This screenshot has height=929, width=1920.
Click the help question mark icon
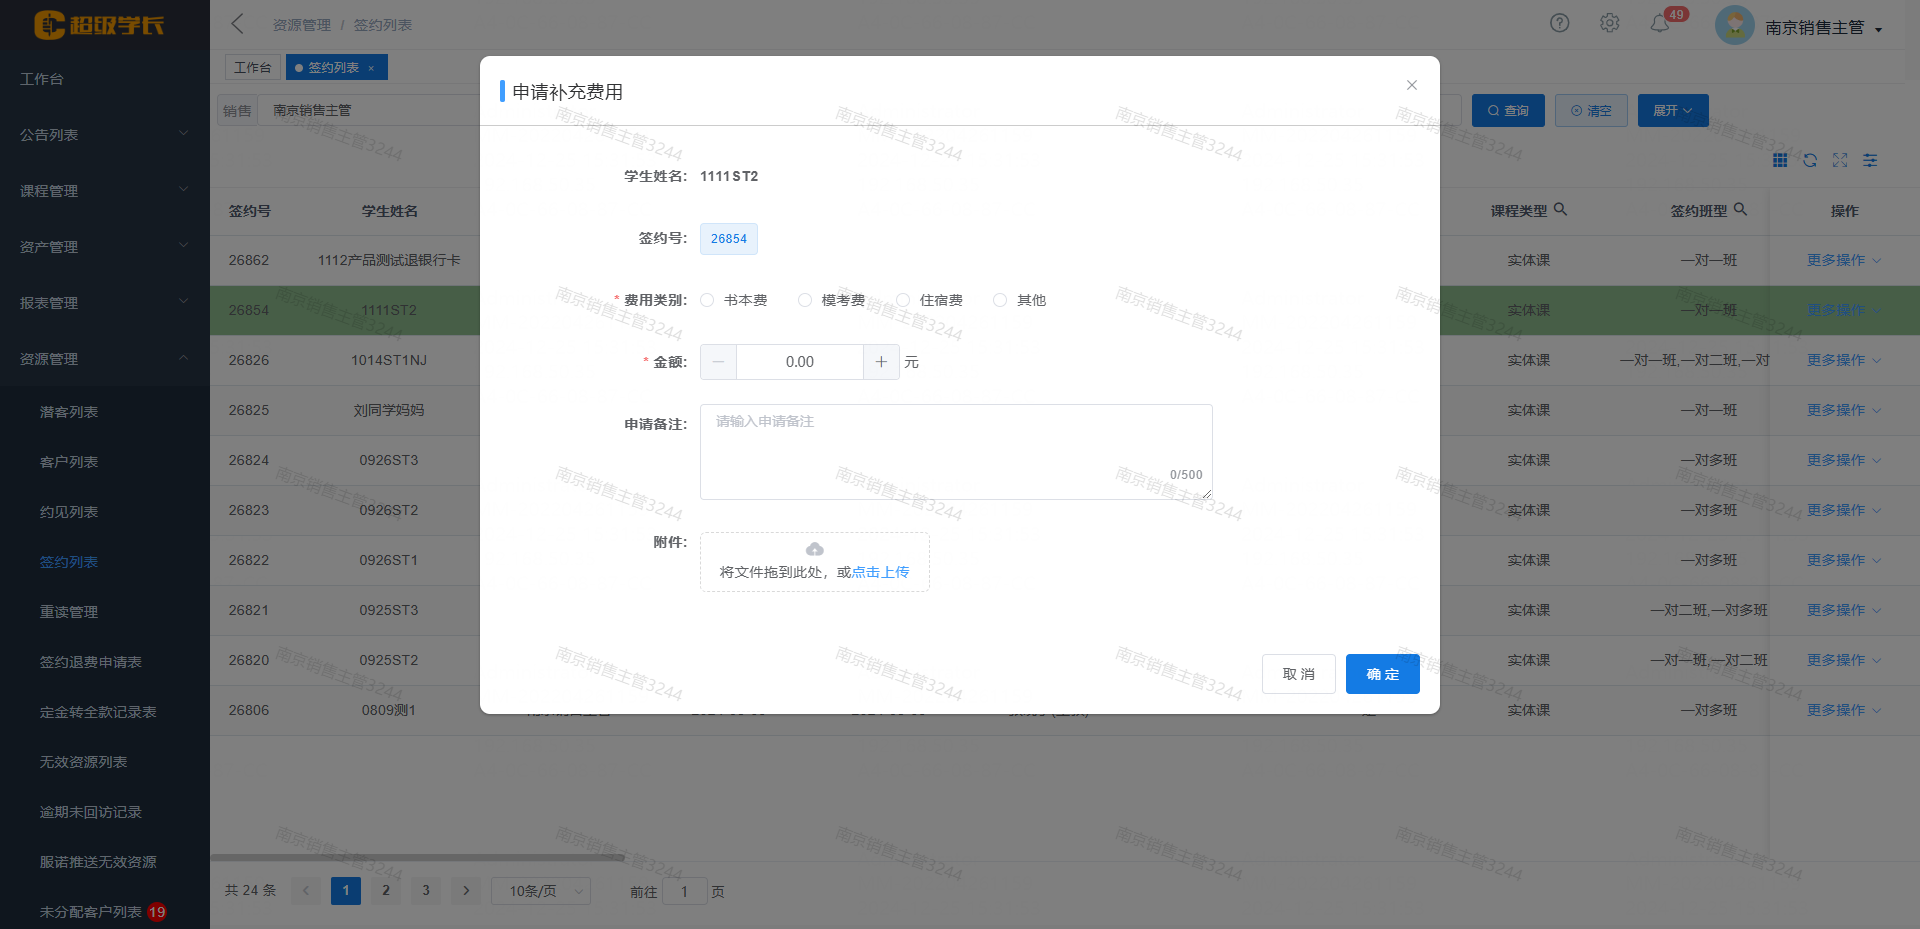(1559, 23)
